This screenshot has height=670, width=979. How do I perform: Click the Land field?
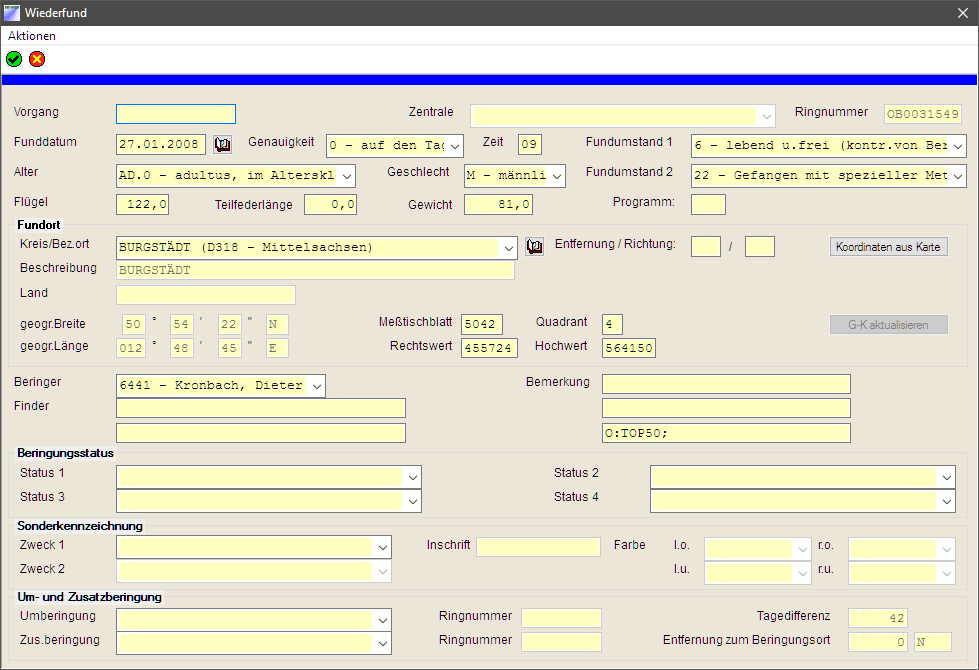coord(206,295)
